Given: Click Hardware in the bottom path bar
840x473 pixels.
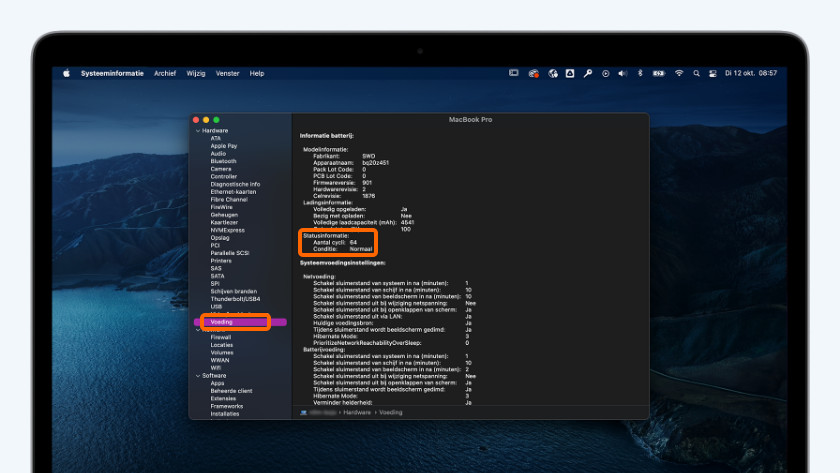Looking at the screenshot, I should [x=357, y=412].
